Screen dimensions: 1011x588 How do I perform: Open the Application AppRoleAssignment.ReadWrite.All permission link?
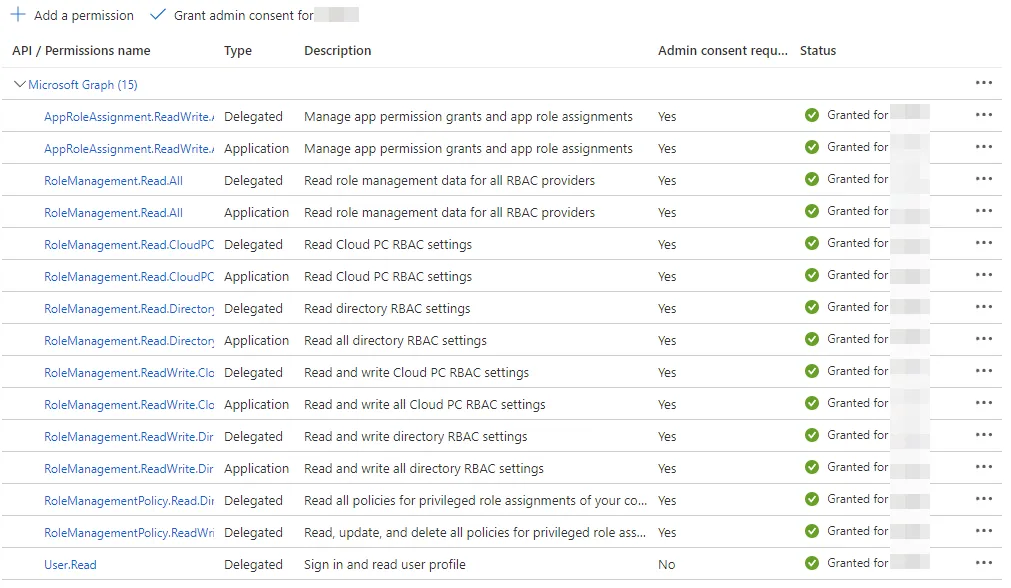[128, 149]
